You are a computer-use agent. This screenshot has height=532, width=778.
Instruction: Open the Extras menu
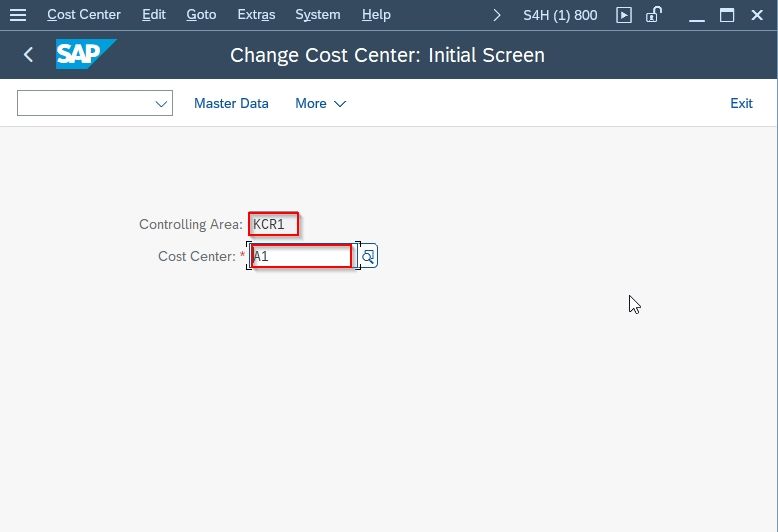tap(256, 15)
